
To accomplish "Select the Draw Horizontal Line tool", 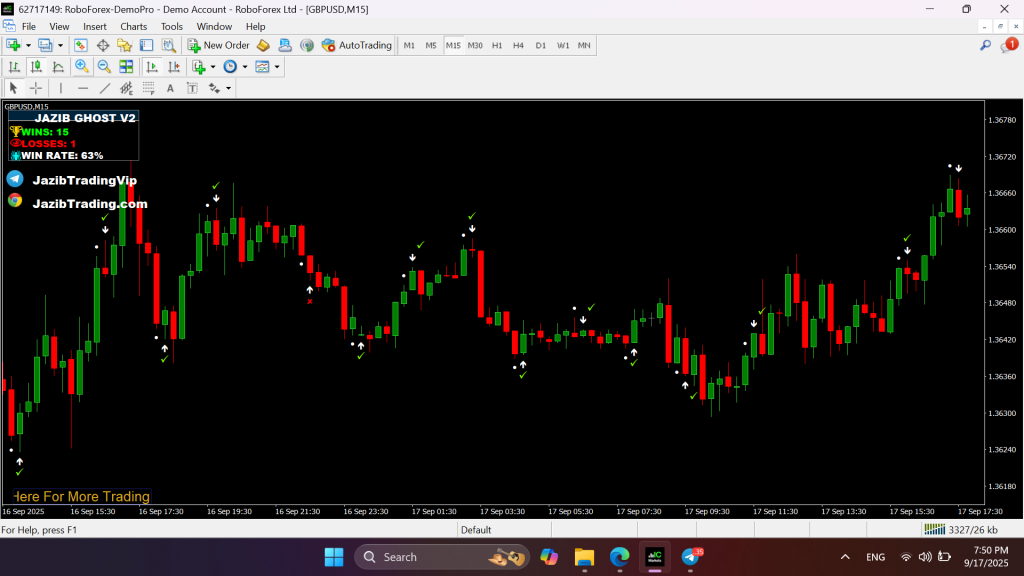I will click(x=83, y=88).
